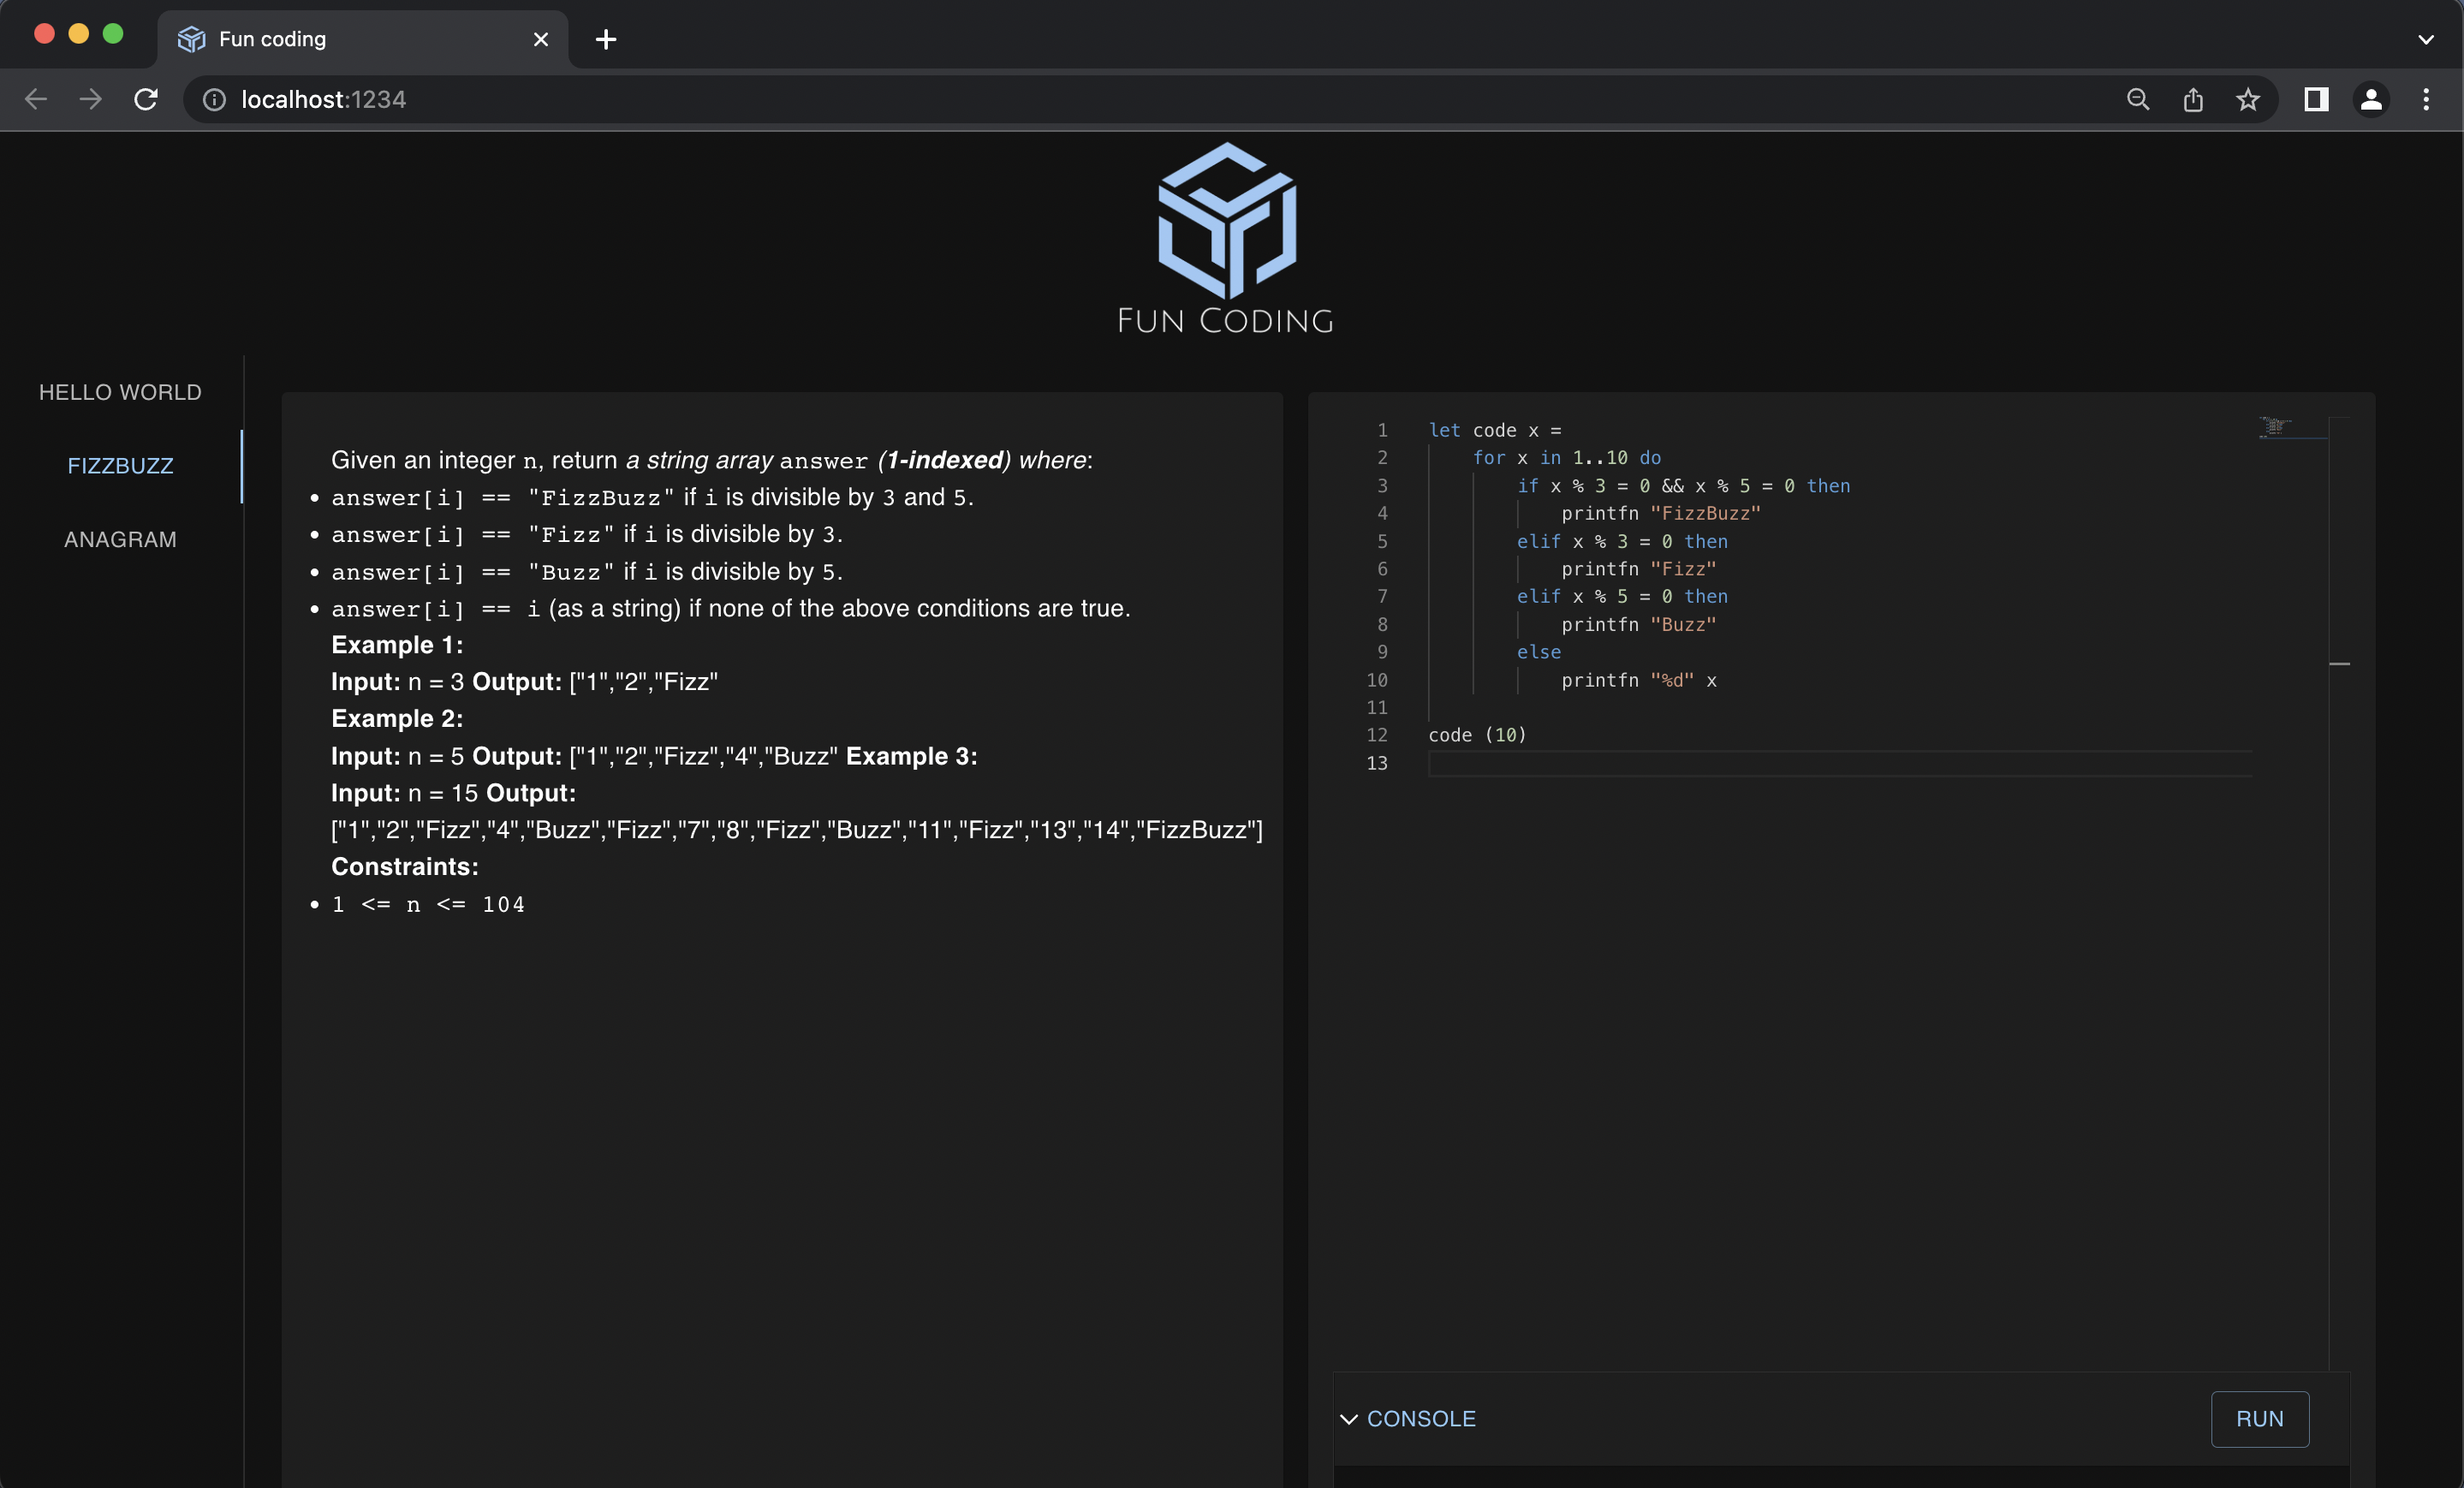This screenshot has height=1488, width=2464.
Task: Select the FIZZBUZZ challenge
Action: pyautogui.click(x=120, y=466)
